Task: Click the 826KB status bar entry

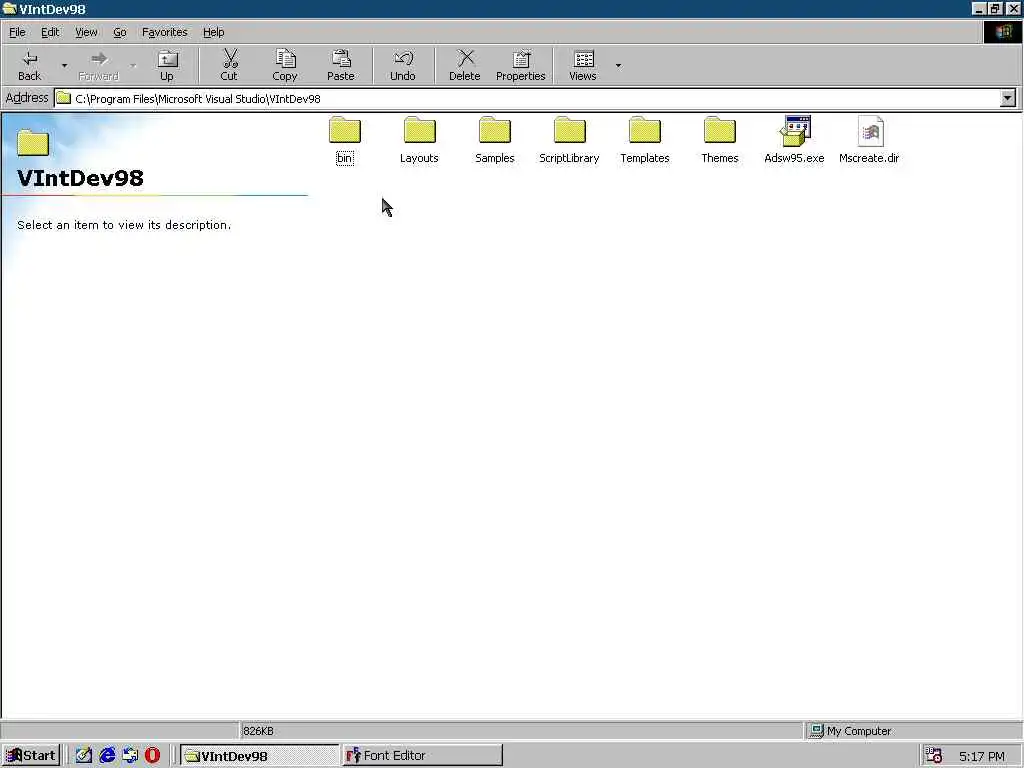Action: [259, 731]
